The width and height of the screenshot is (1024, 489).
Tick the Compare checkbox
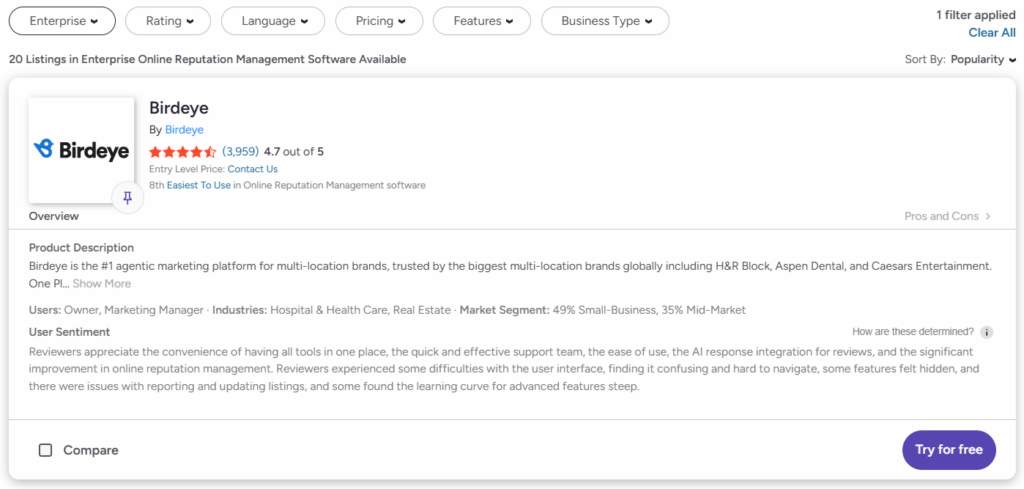click(46, 450)
